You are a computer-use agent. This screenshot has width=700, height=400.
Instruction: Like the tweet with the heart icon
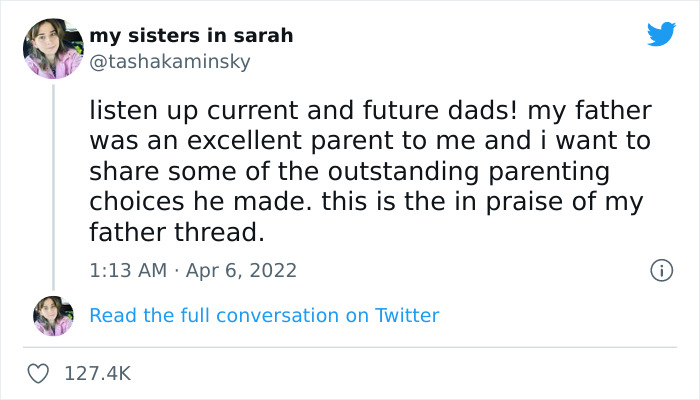[x=39, y=373]
